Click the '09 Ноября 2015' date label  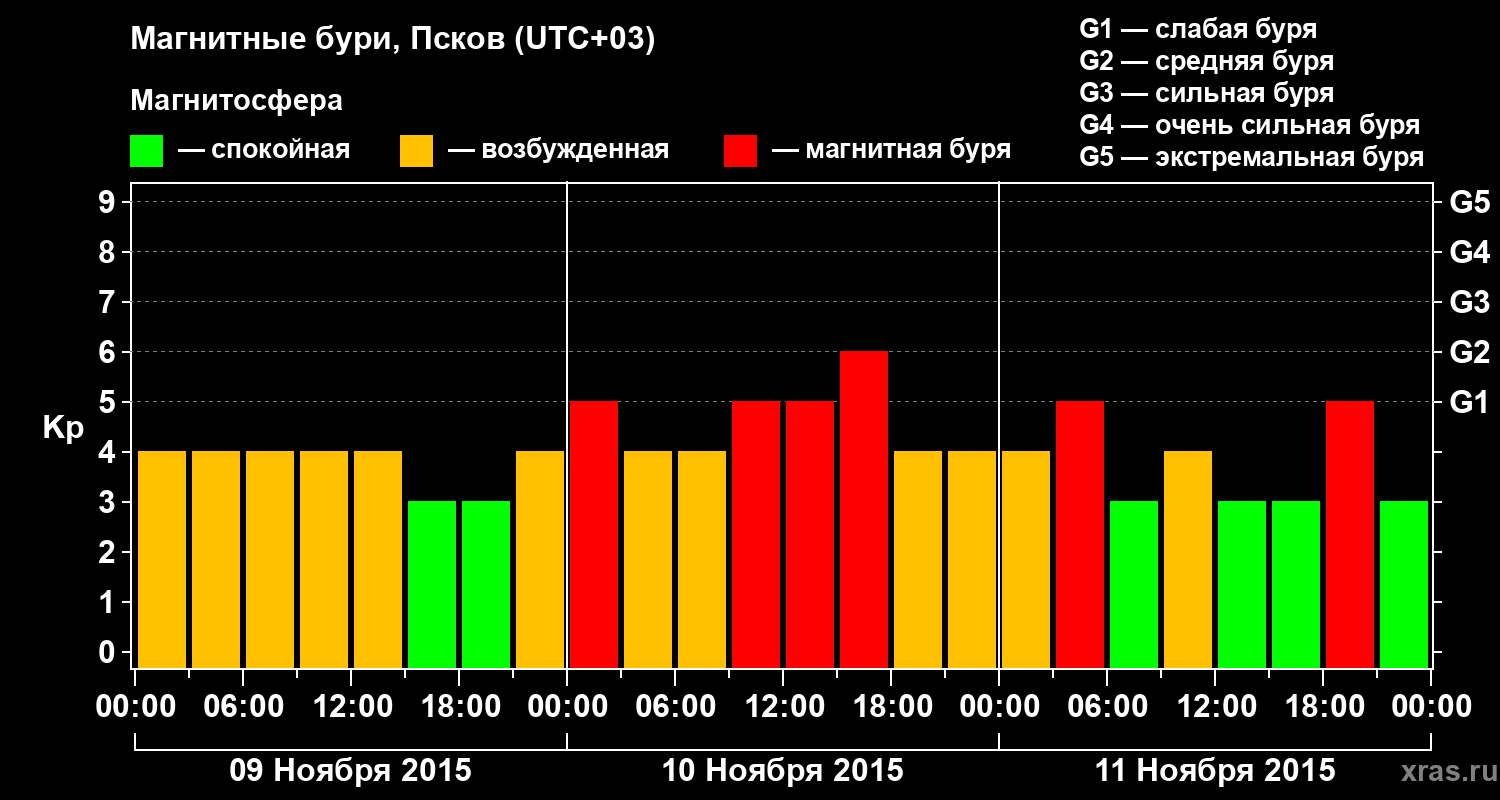(350, 771)
